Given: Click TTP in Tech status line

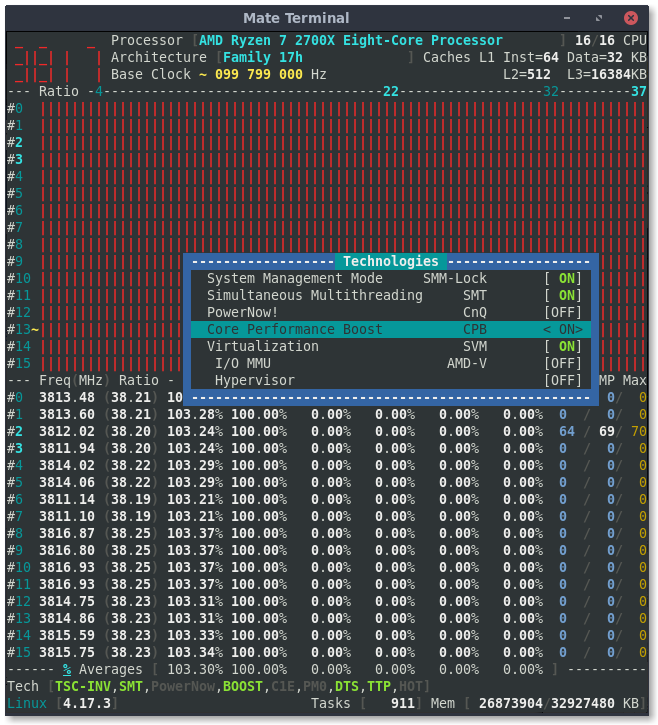Looking at the screenshot, I should (379, 687).
